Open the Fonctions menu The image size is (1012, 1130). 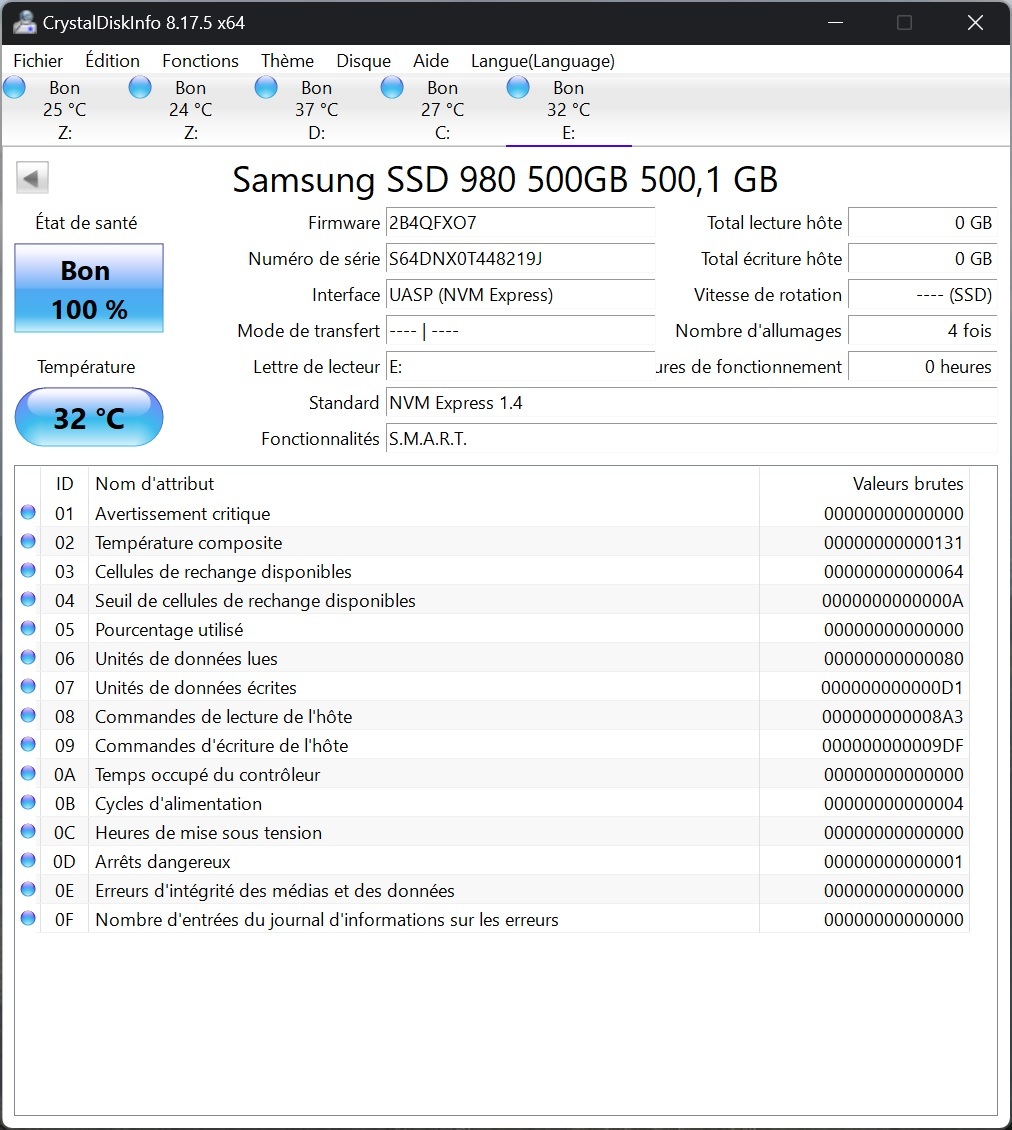(x=200, y=61)
